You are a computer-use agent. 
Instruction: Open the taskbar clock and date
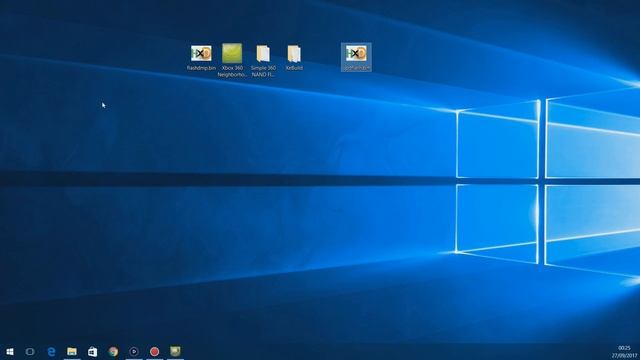[x=624, y=351]
